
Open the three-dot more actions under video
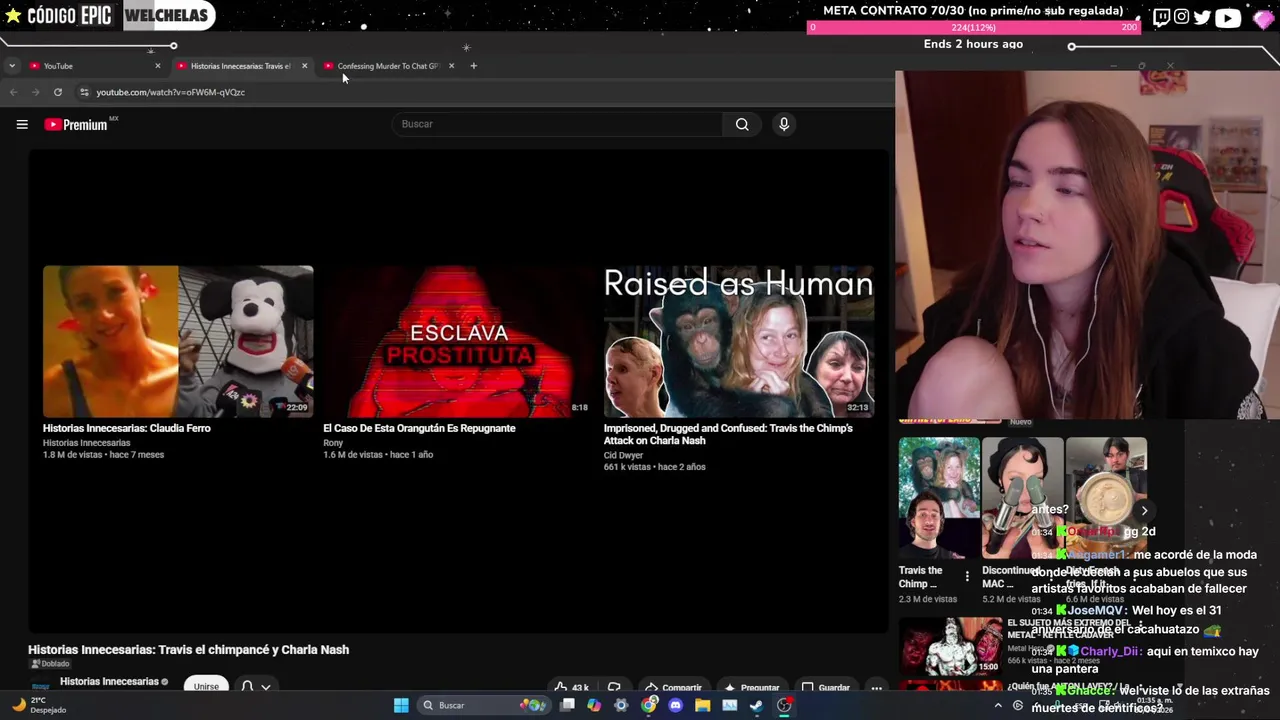[x=876, y=688]
